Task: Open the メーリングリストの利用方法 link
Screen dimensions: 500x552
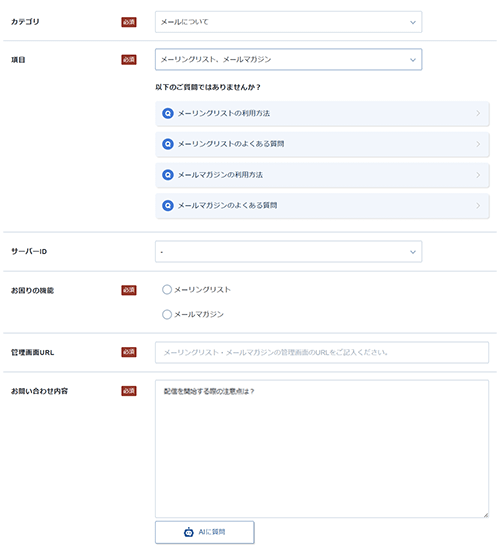Action: pos(322,113)
